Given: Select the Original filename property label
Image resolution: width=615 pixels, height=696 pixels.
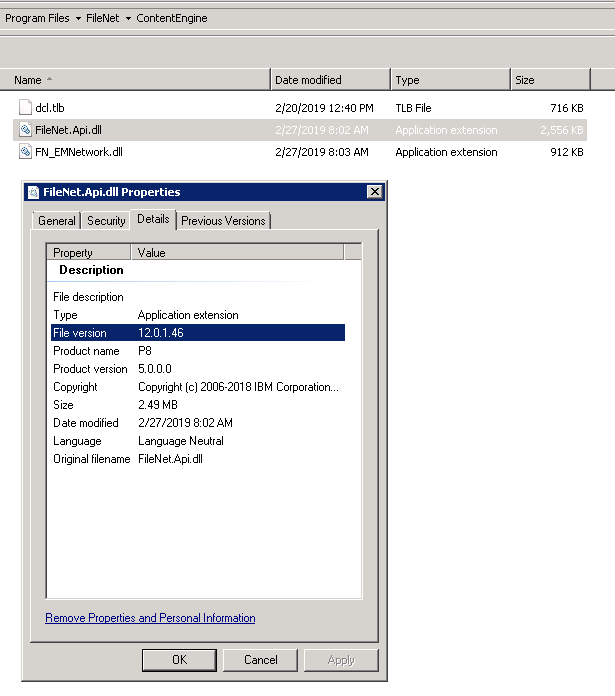Looking at the screenshot, I should click(91, 459).
